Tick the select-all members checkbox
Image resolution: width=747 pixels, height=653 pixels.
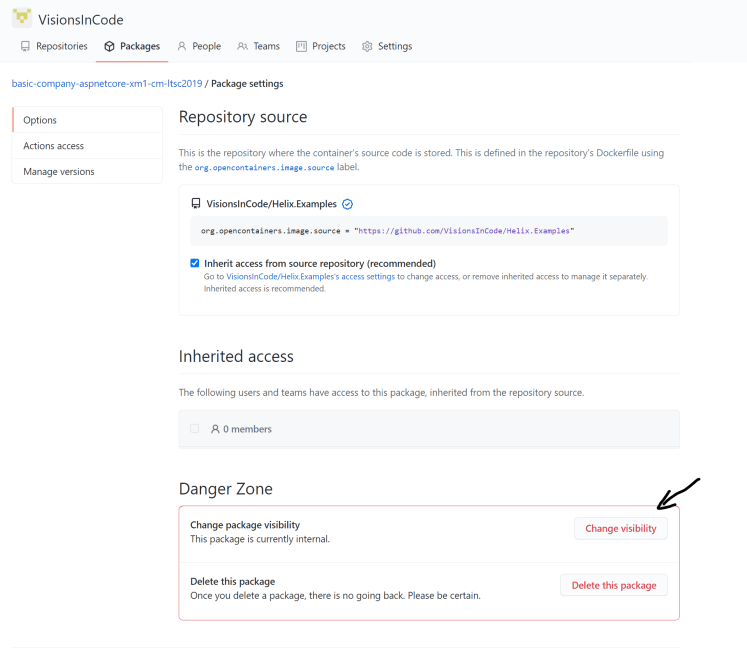click(x=195, y=429)
